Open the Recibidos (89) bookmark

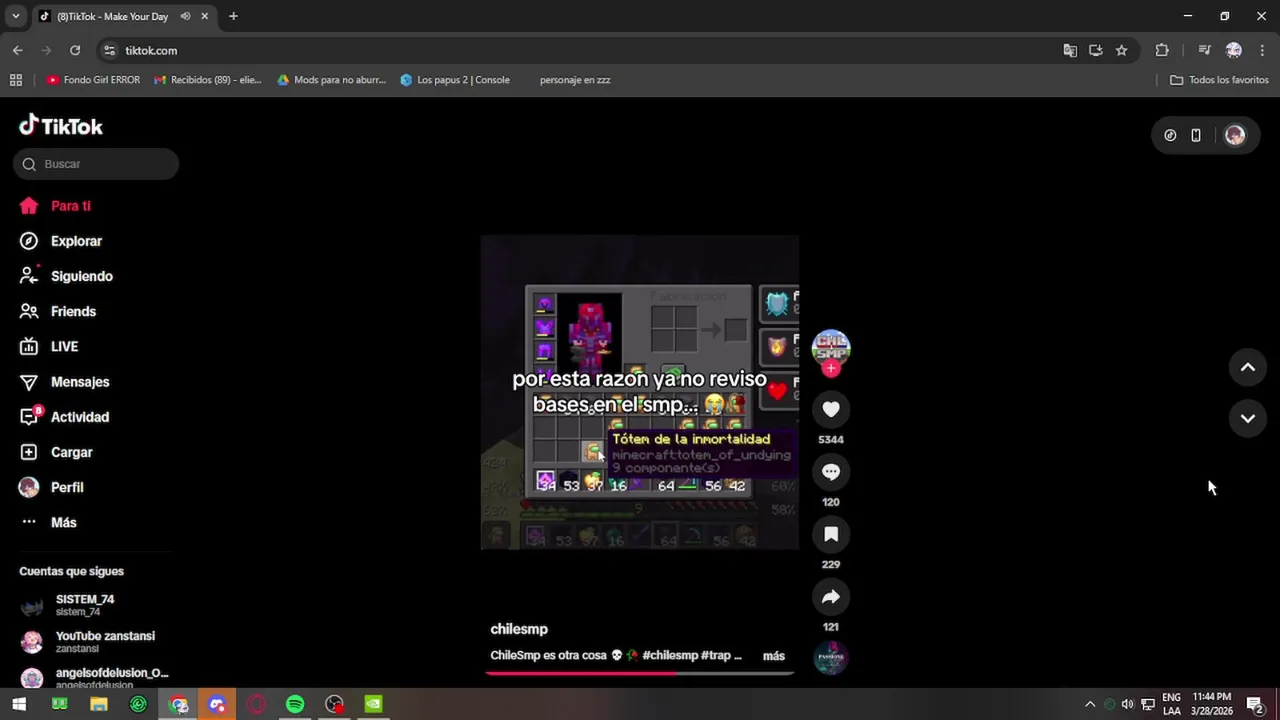208,80
